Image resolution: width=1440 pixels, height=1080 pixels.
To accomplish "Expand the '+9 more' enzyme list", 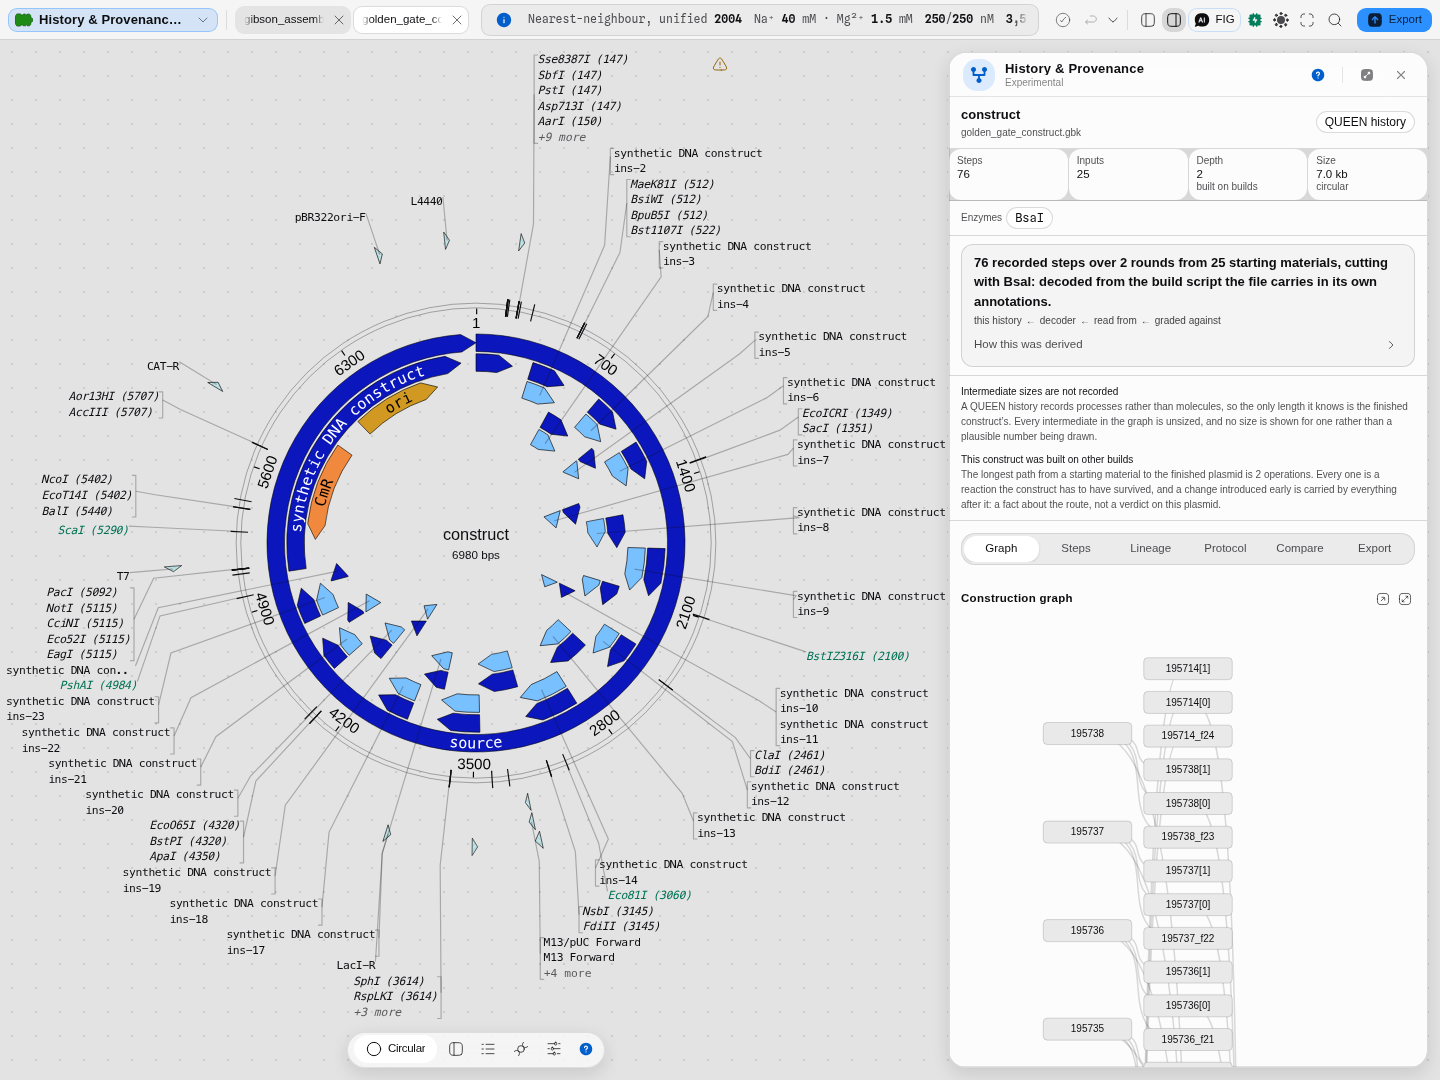I will click(x=562, y=138).
